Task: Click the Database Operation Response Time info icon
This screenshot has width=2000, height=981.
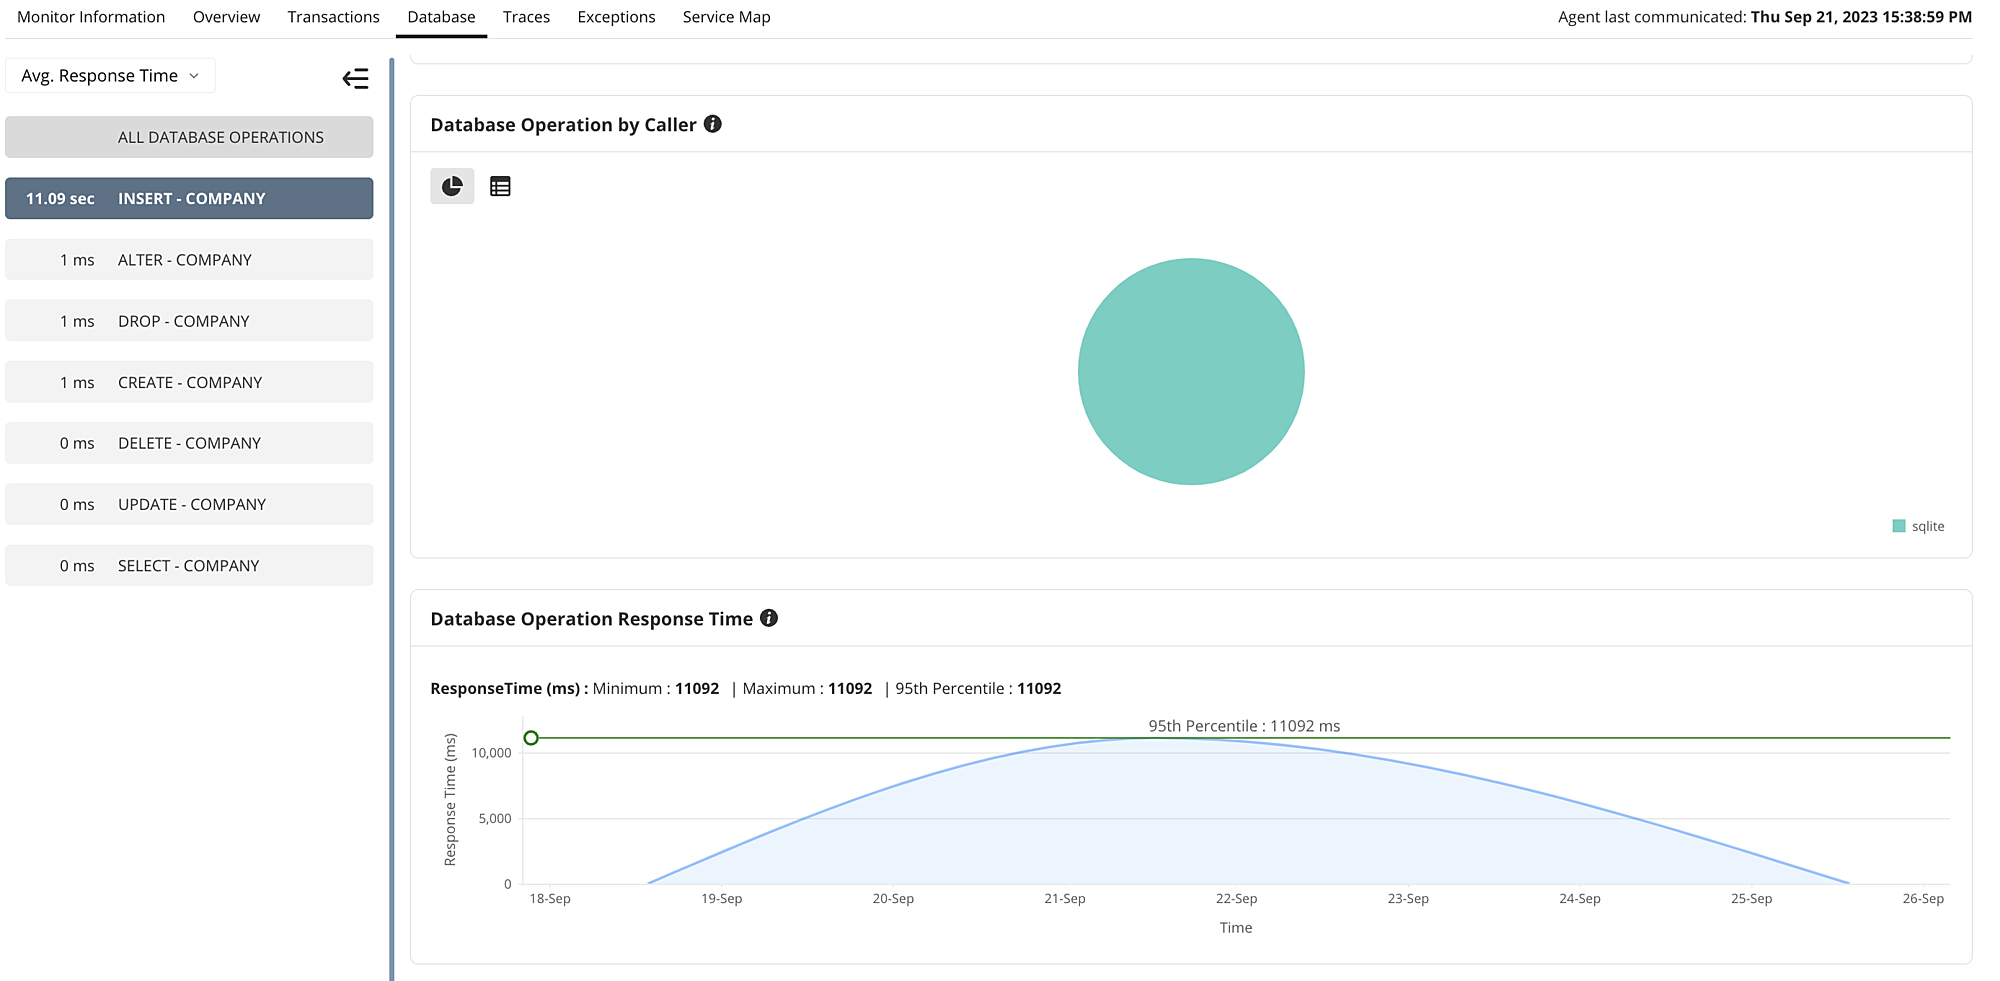Action: pos(769,618)
